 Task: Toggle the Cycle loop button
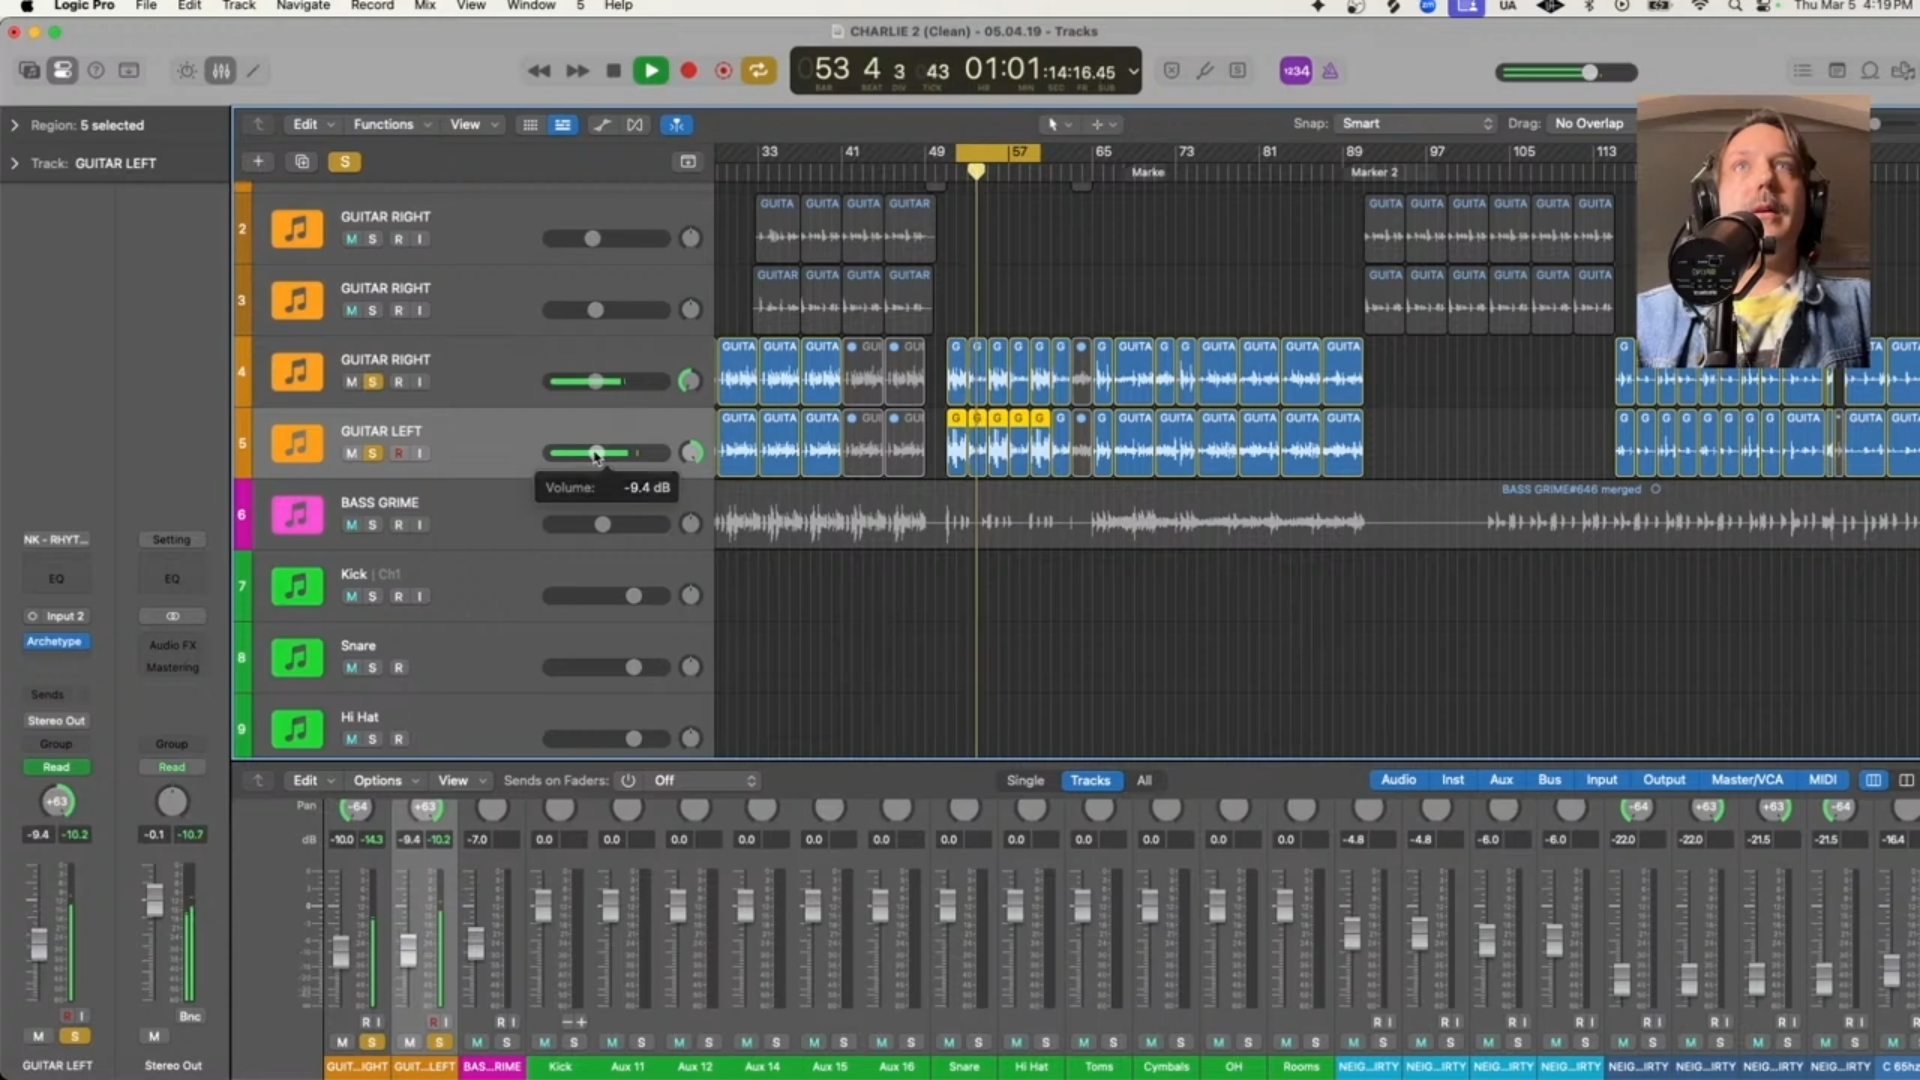(759, 71)
